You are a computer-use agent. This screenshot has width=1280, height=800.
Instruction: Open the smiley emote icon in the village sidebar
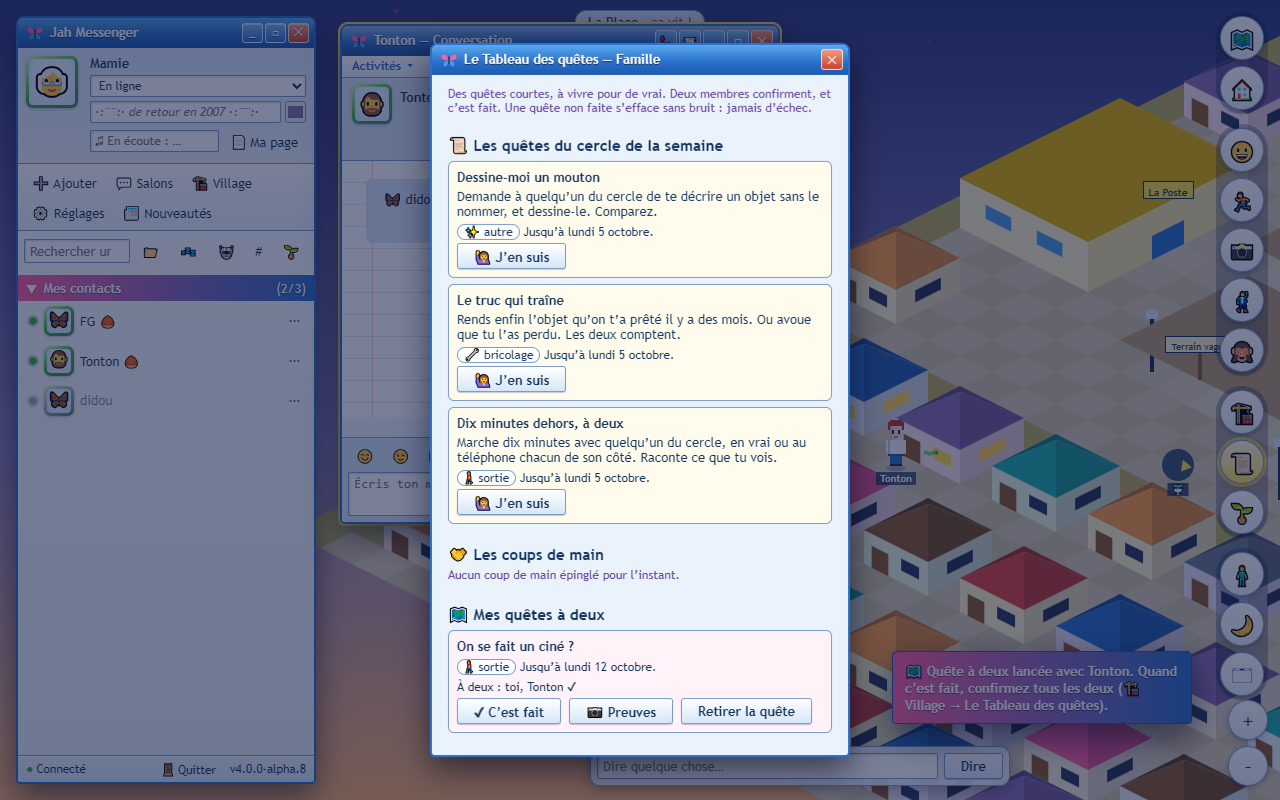point(1241,151)
